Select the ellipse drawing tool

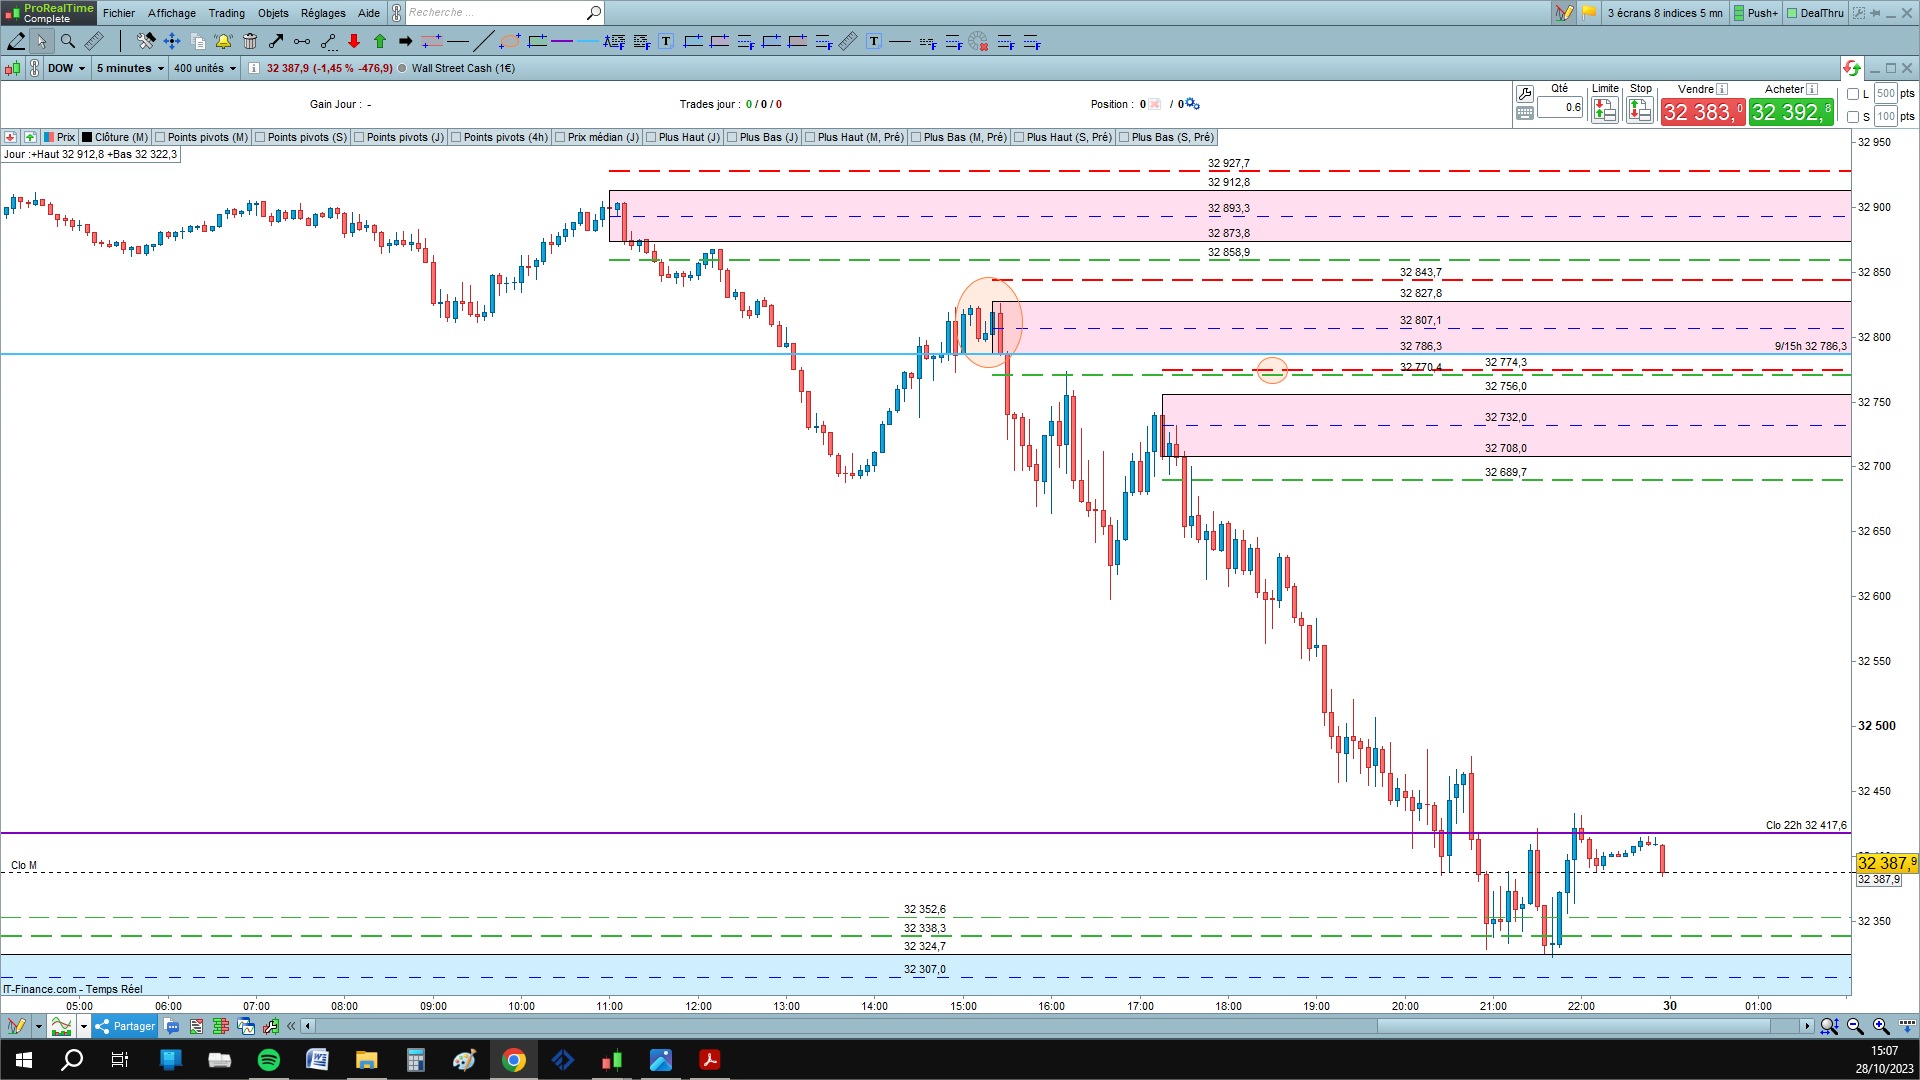pyautogui.click(x=510, y=41)
